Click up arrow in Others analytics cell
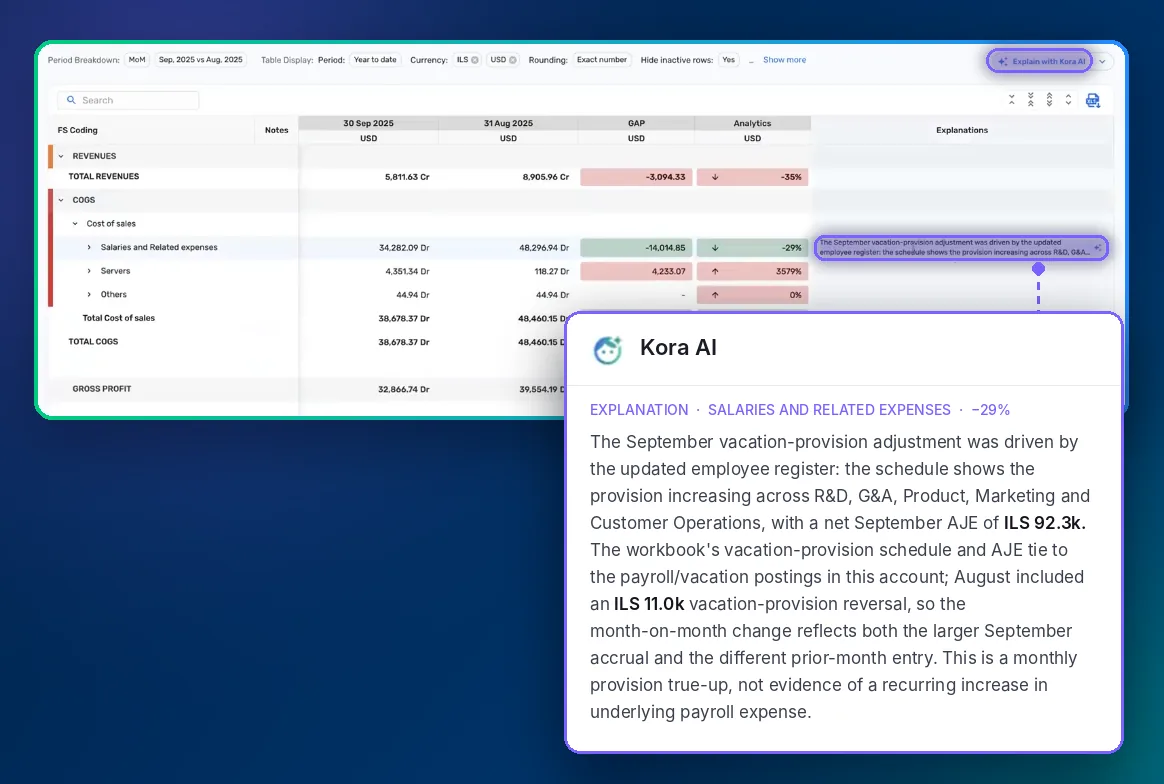 tap(715, 295)
